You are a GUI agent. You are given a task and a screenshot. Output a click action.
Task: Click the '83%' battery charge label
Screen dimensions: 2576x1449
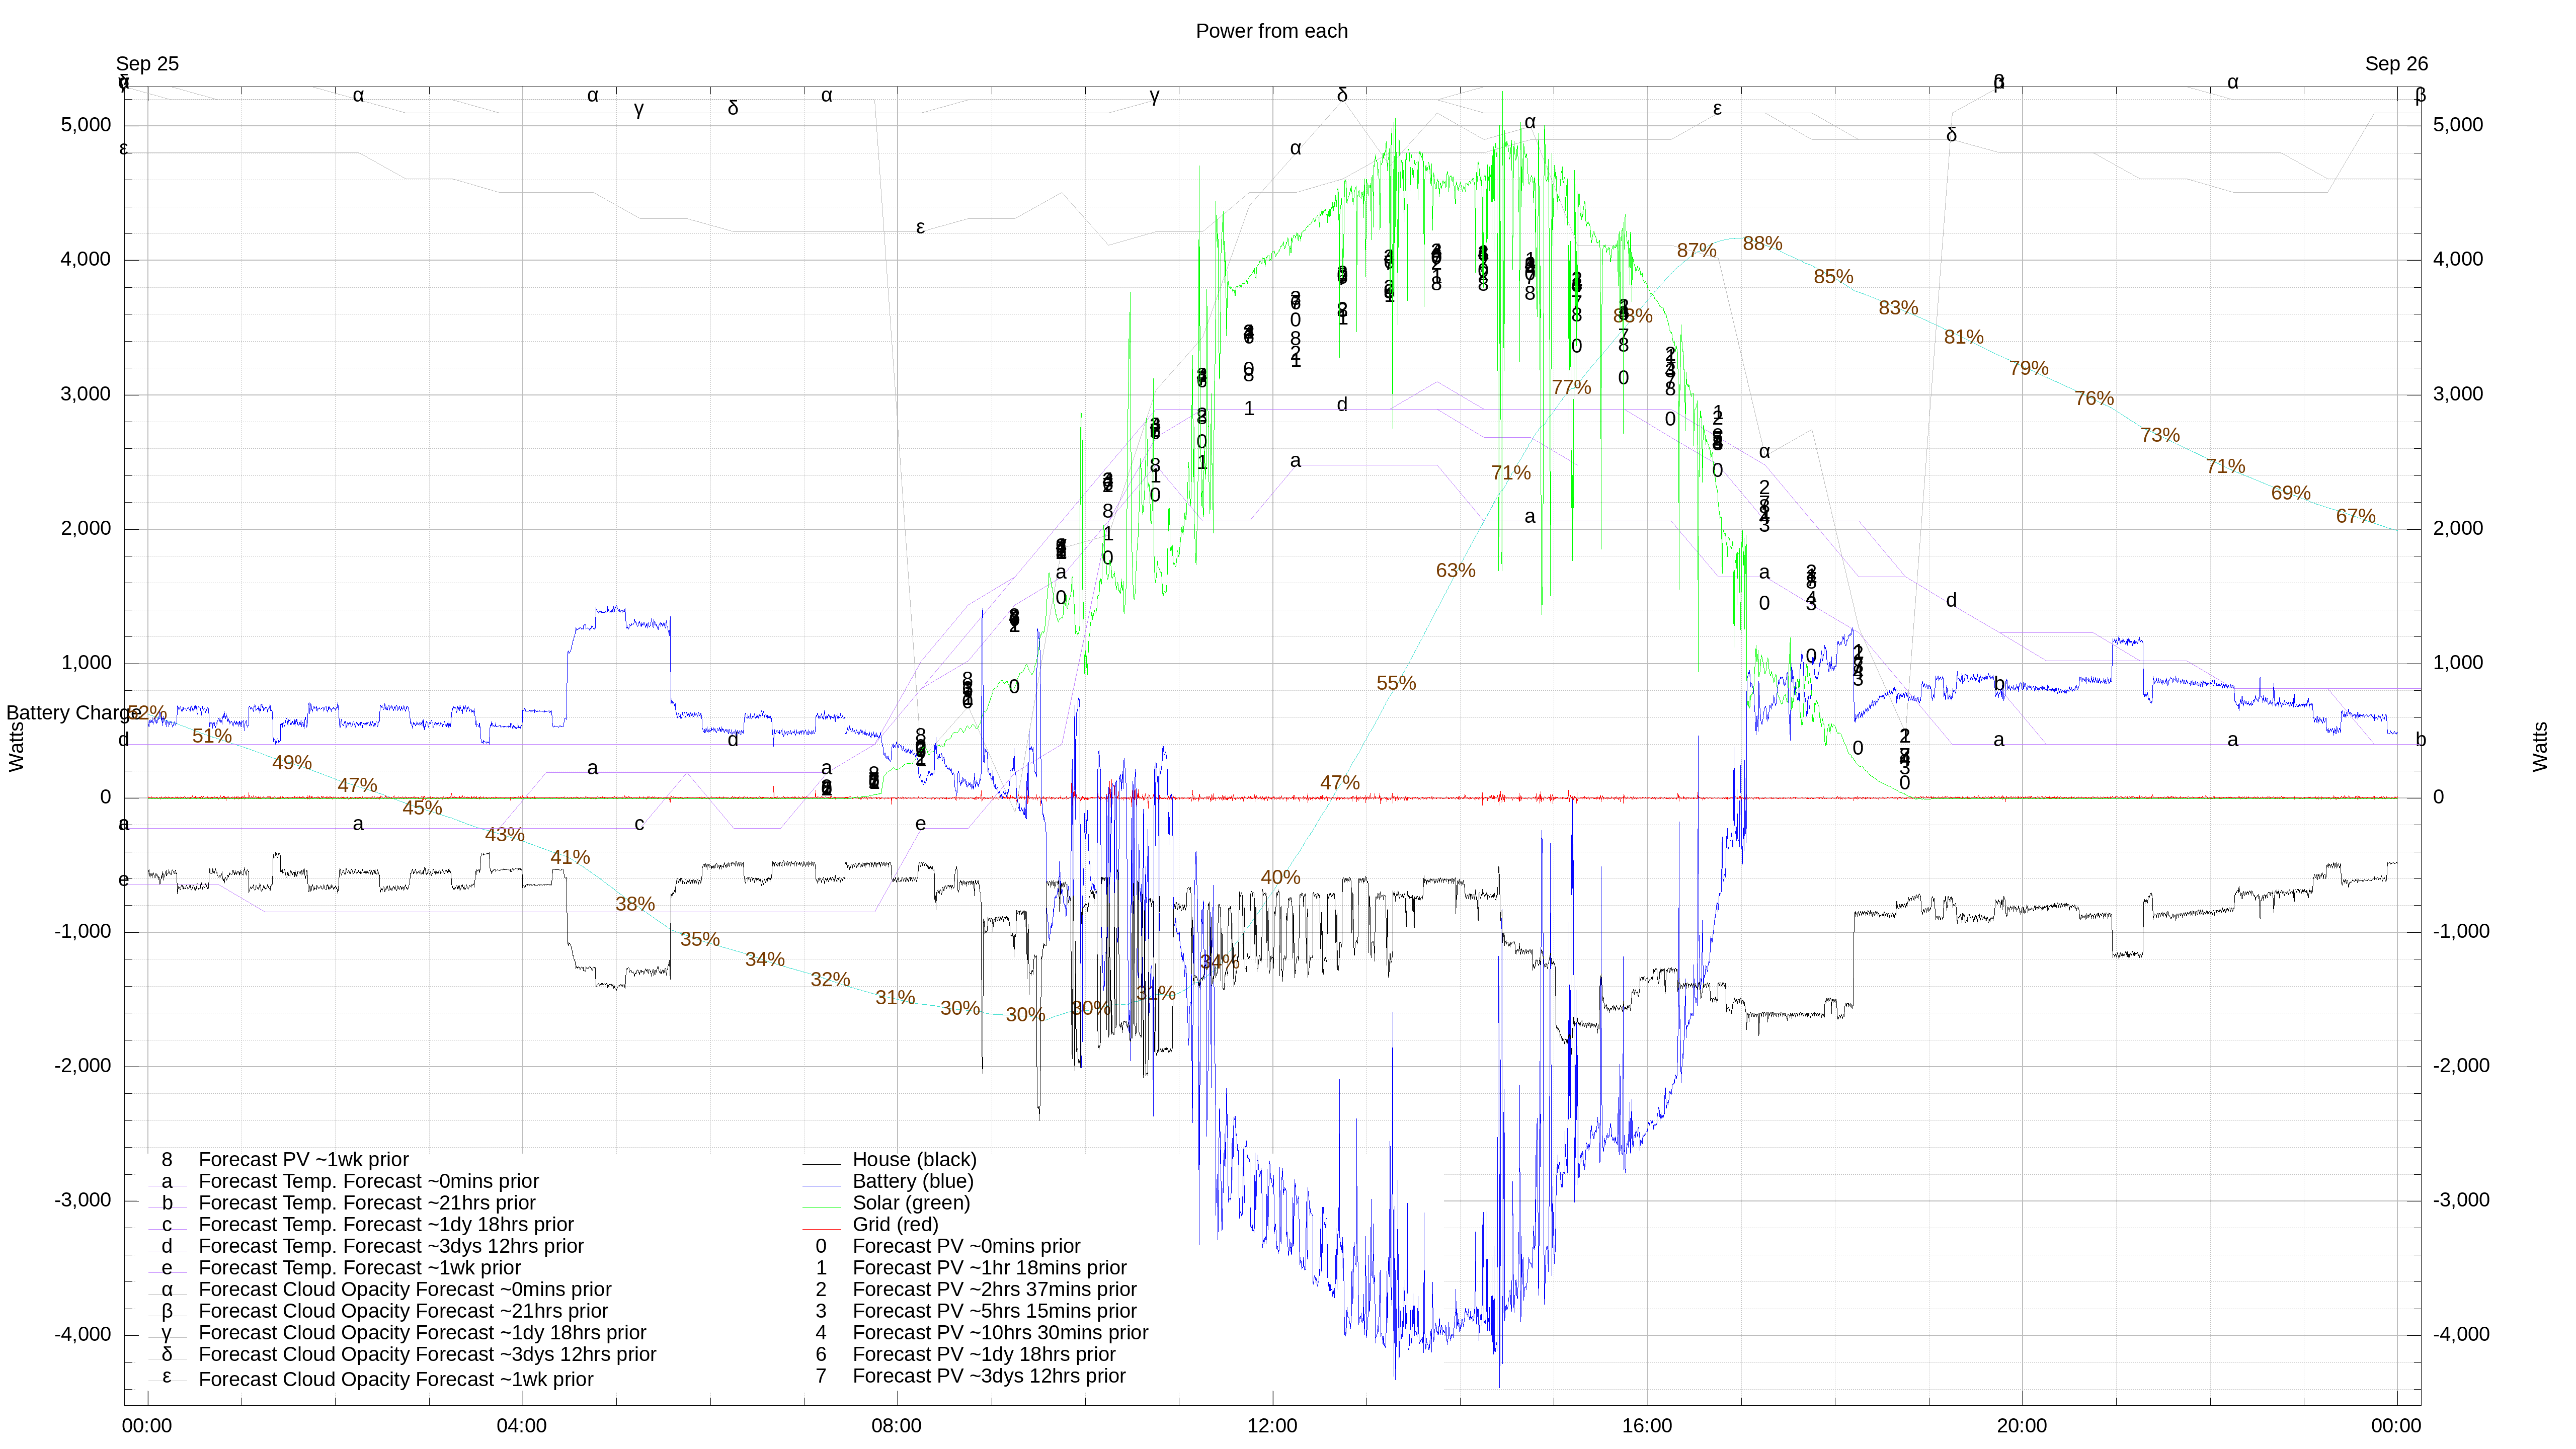click(x=1898, y=308)
